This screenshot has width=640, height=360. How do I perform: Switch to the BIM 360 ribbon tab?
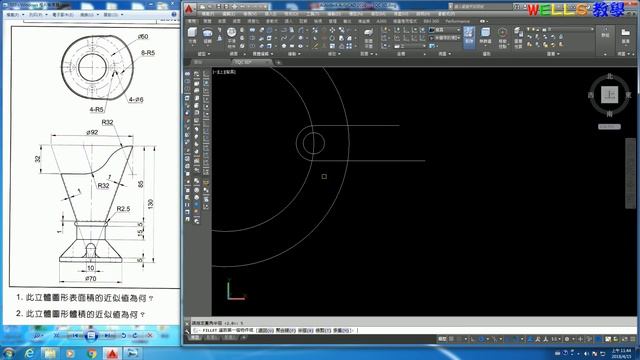pos(431,21)
